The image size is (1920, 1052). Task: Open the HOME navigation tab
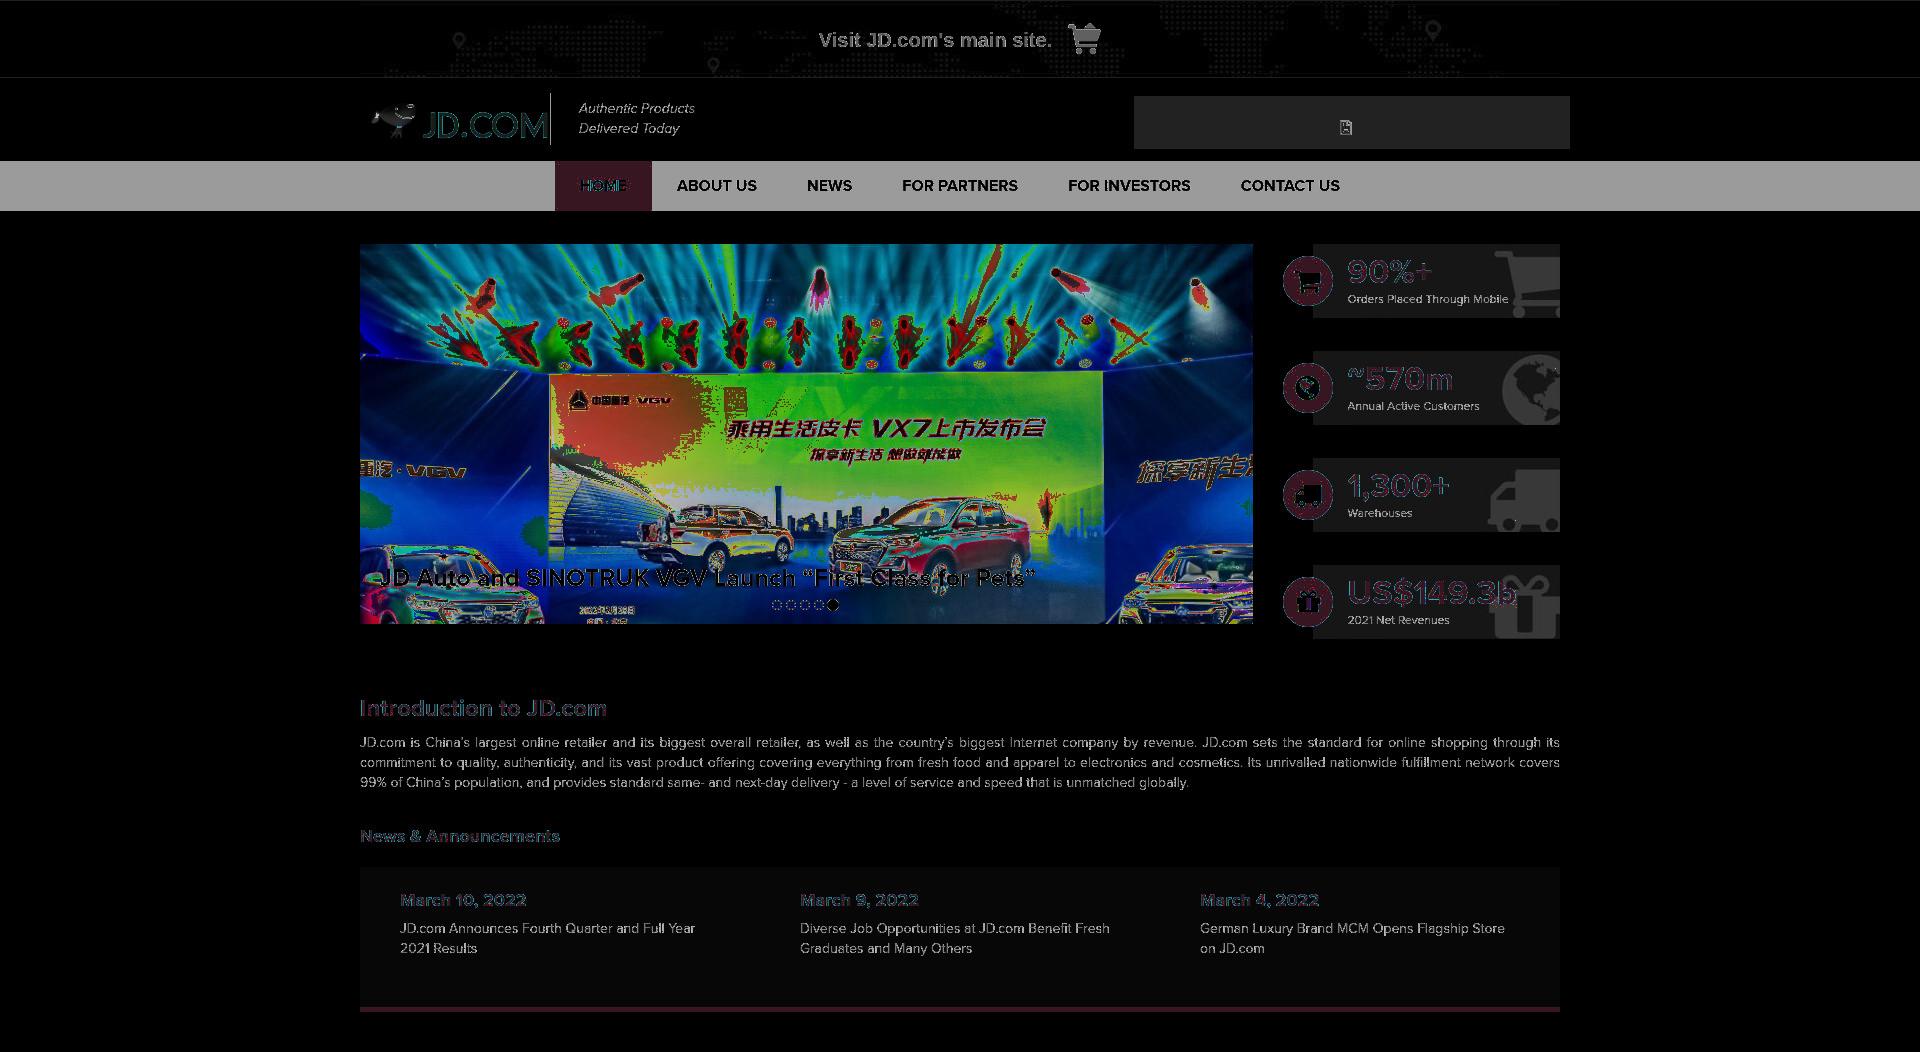[603, 186]
